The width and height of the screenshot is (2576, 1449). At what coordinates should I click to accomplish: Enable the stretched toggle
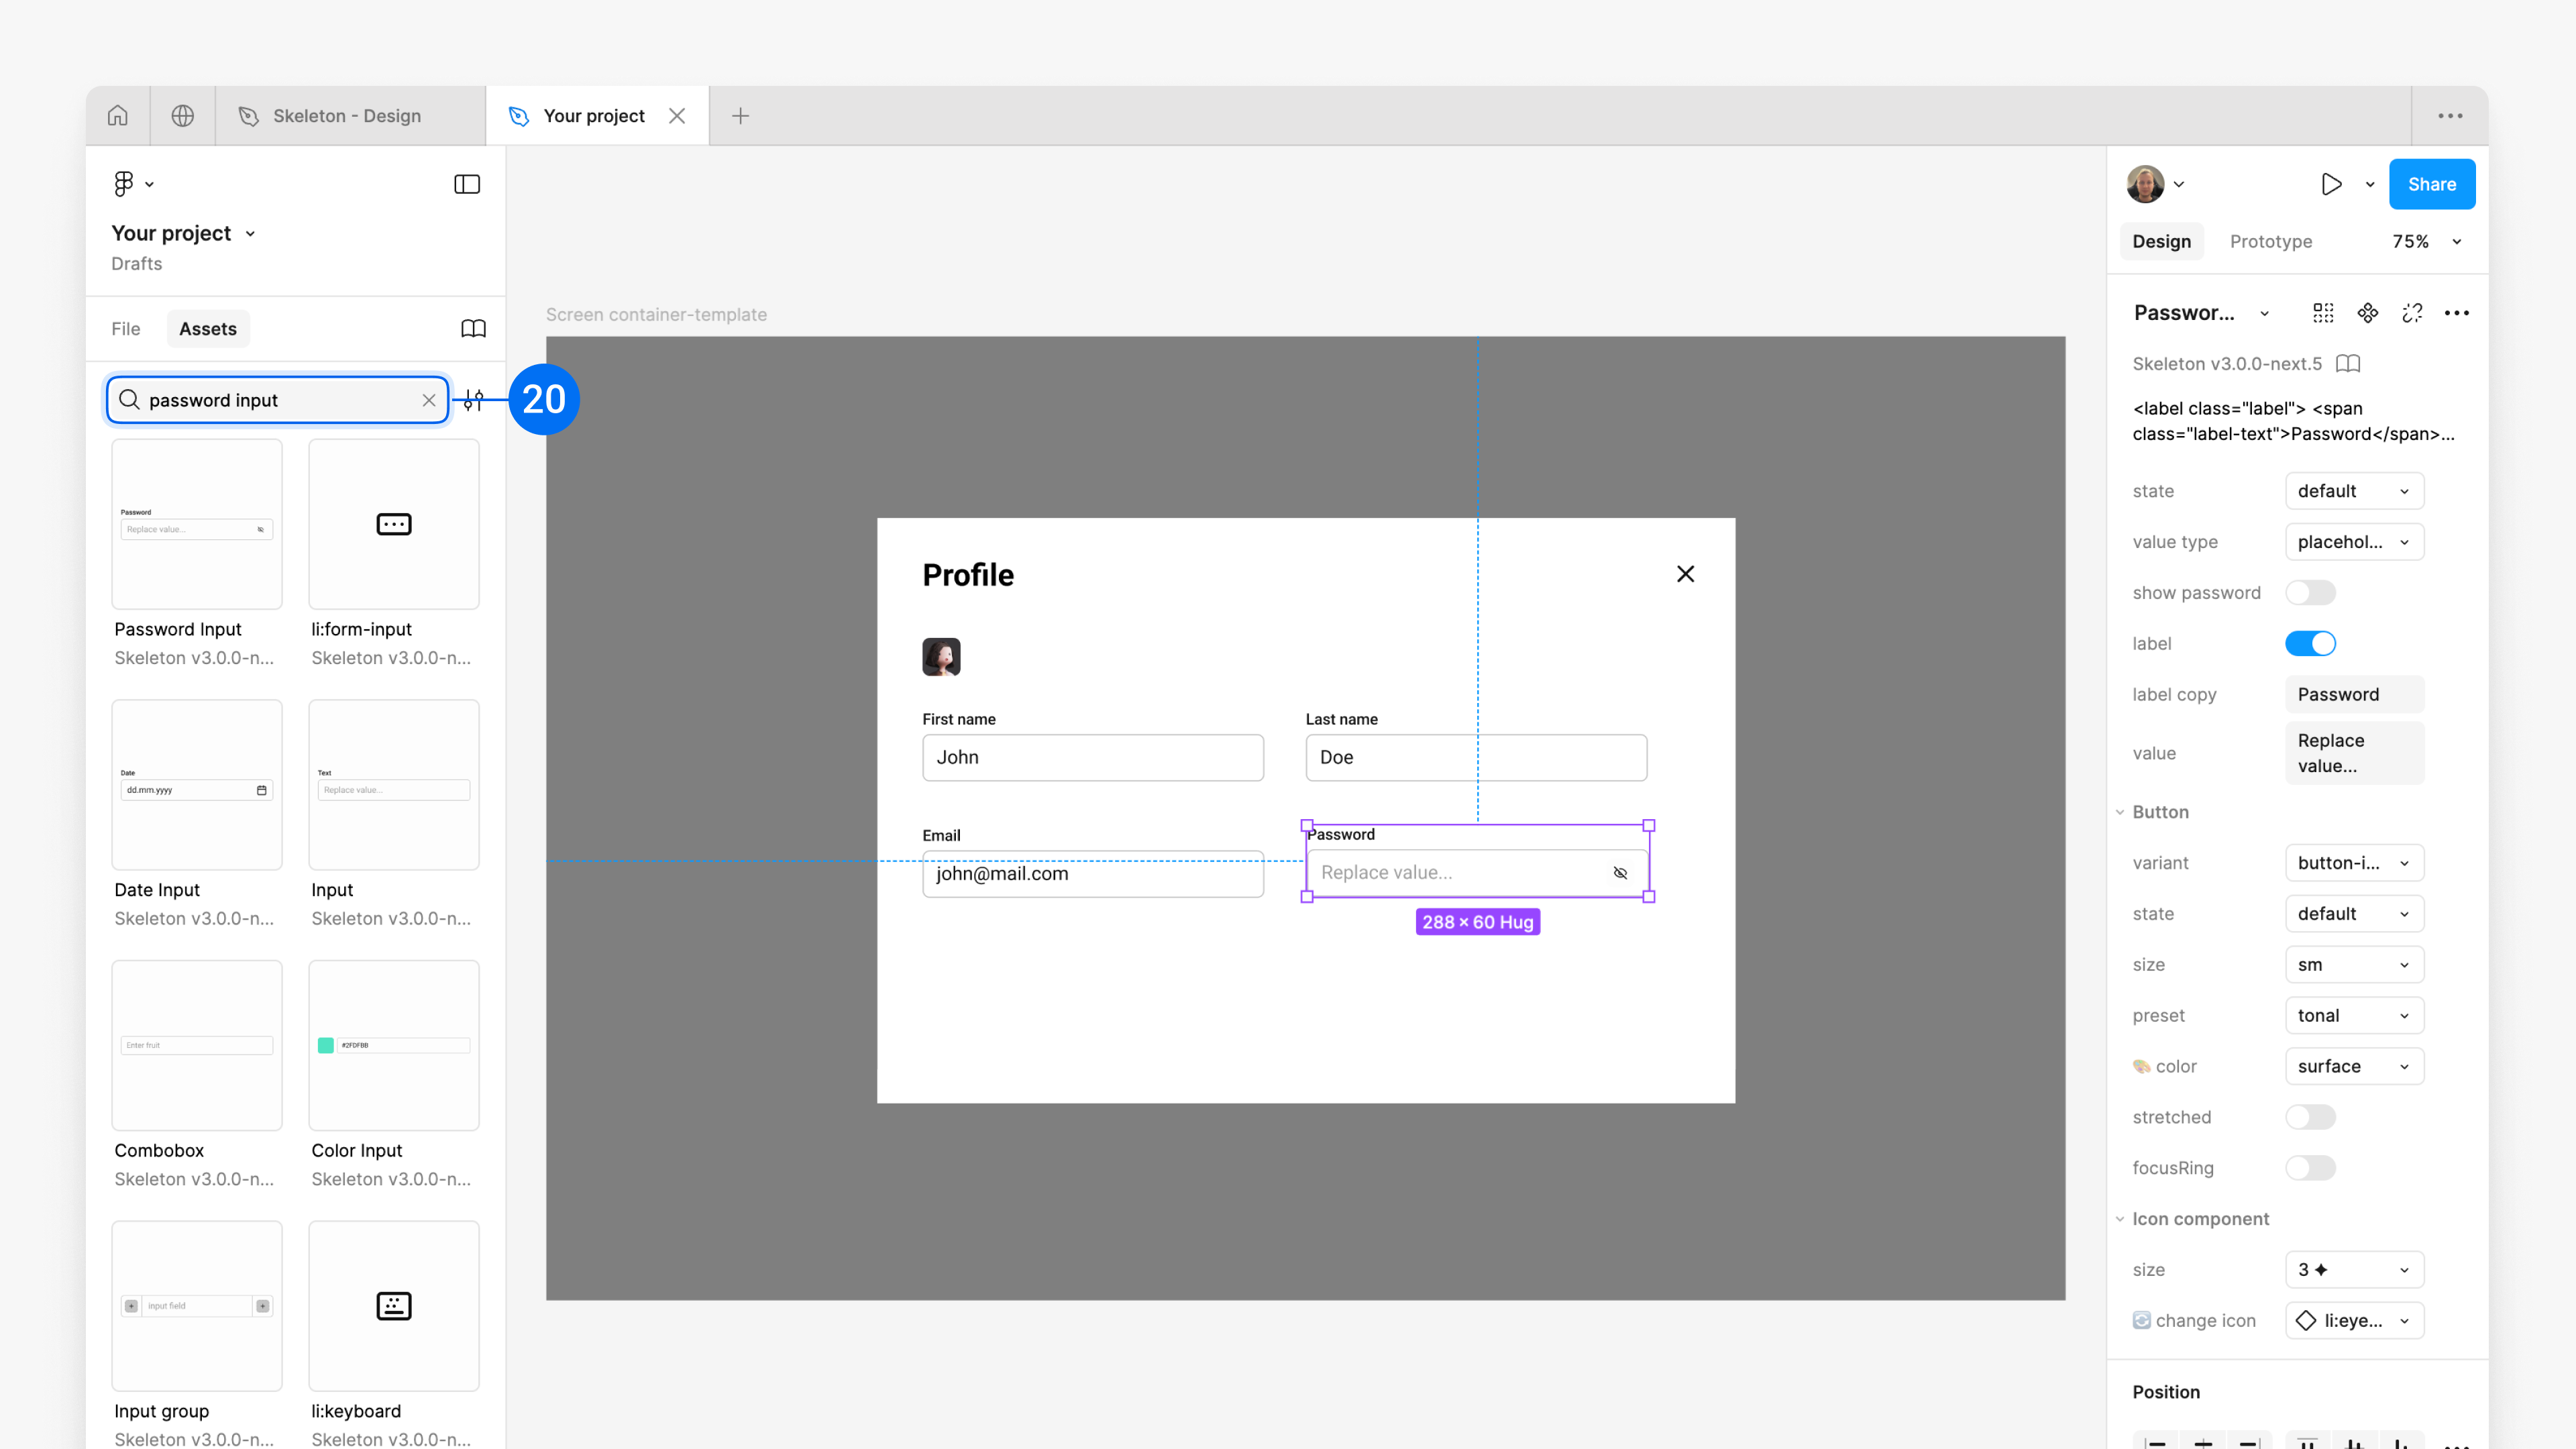pos(2310,1117)
